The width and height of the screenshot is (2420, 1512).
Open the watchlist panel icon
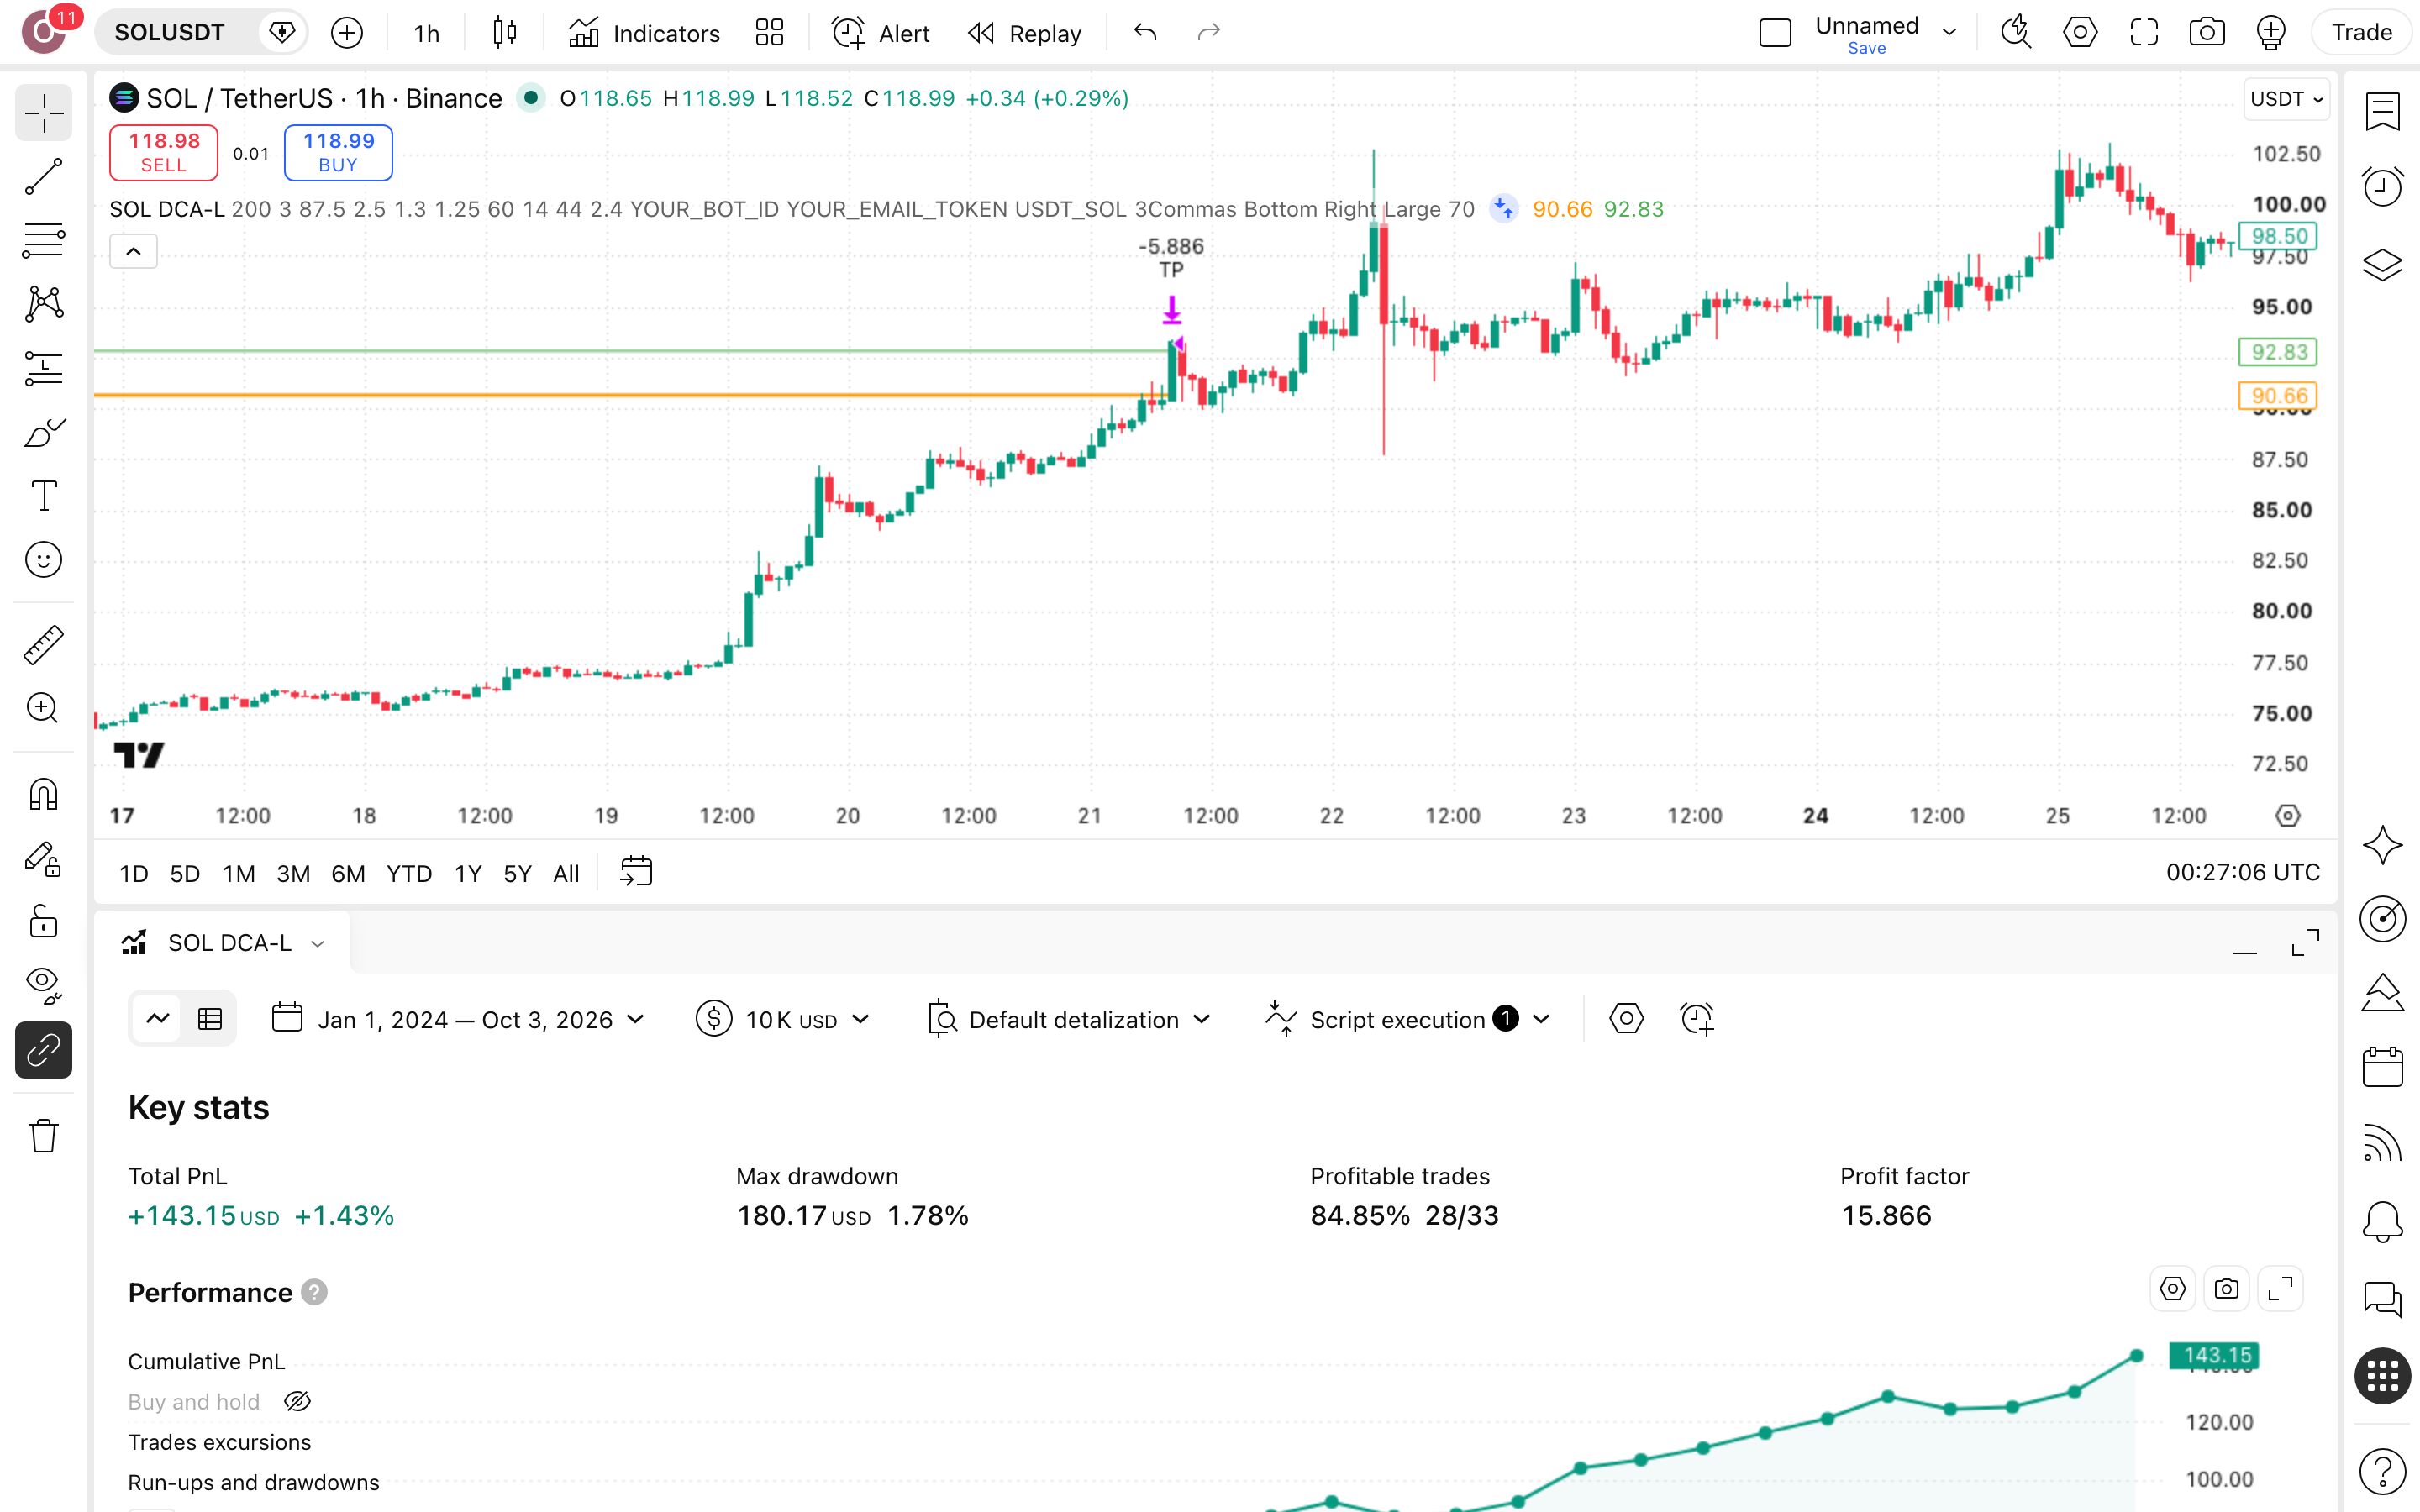pos(2382,111)
